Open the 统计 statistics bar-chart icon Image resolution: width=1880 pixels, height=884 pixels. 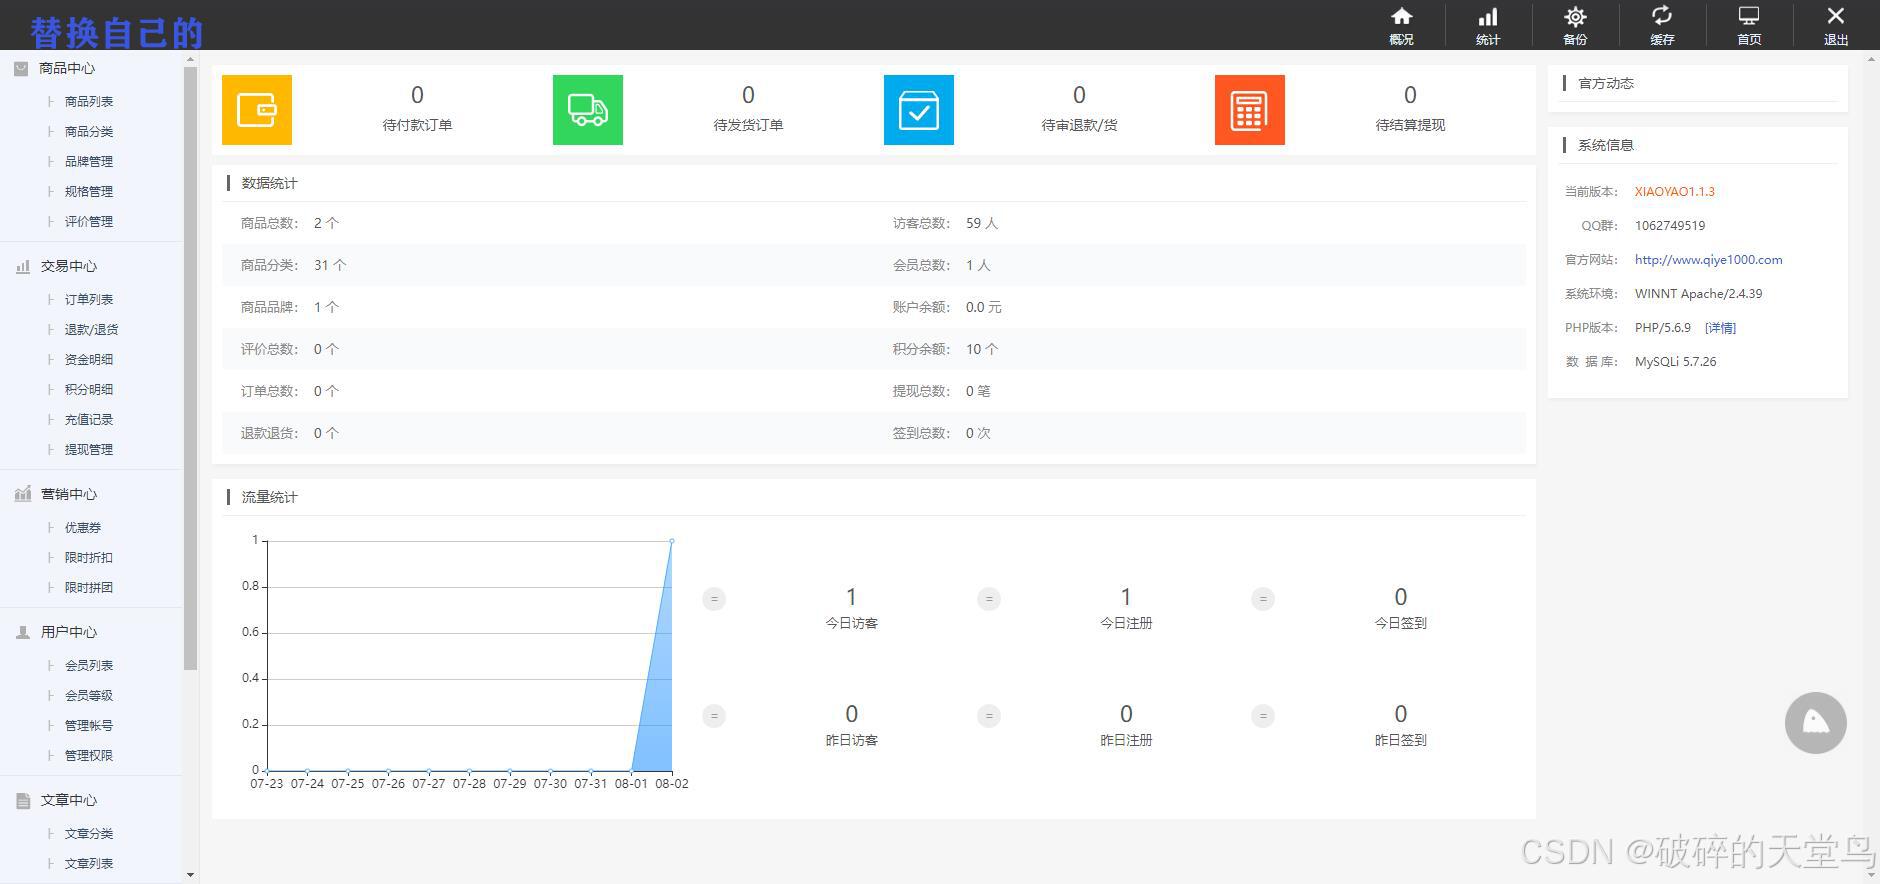tap(1488, 17)
